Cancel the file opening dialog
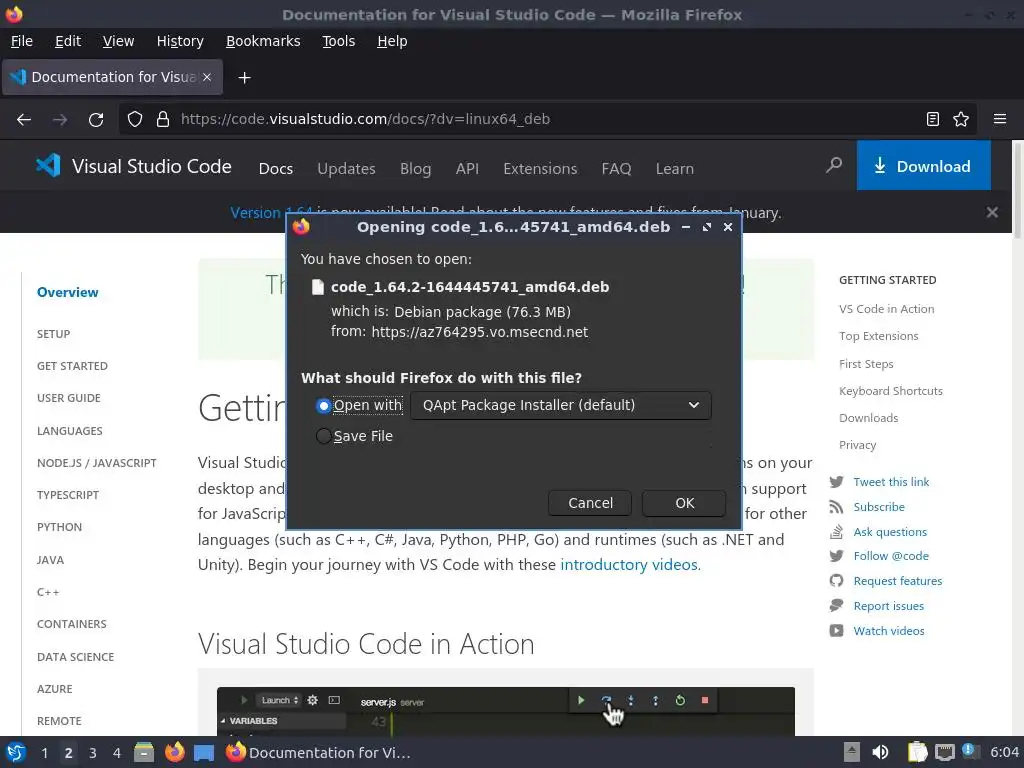The width and height of the screenshot is (1024, 768). tap(590, 503)
